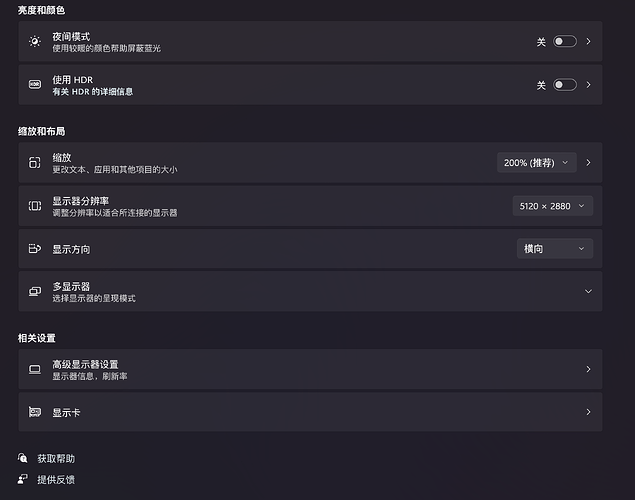
Task: Click the night light sun icon
Action: (x=35, y=42)
